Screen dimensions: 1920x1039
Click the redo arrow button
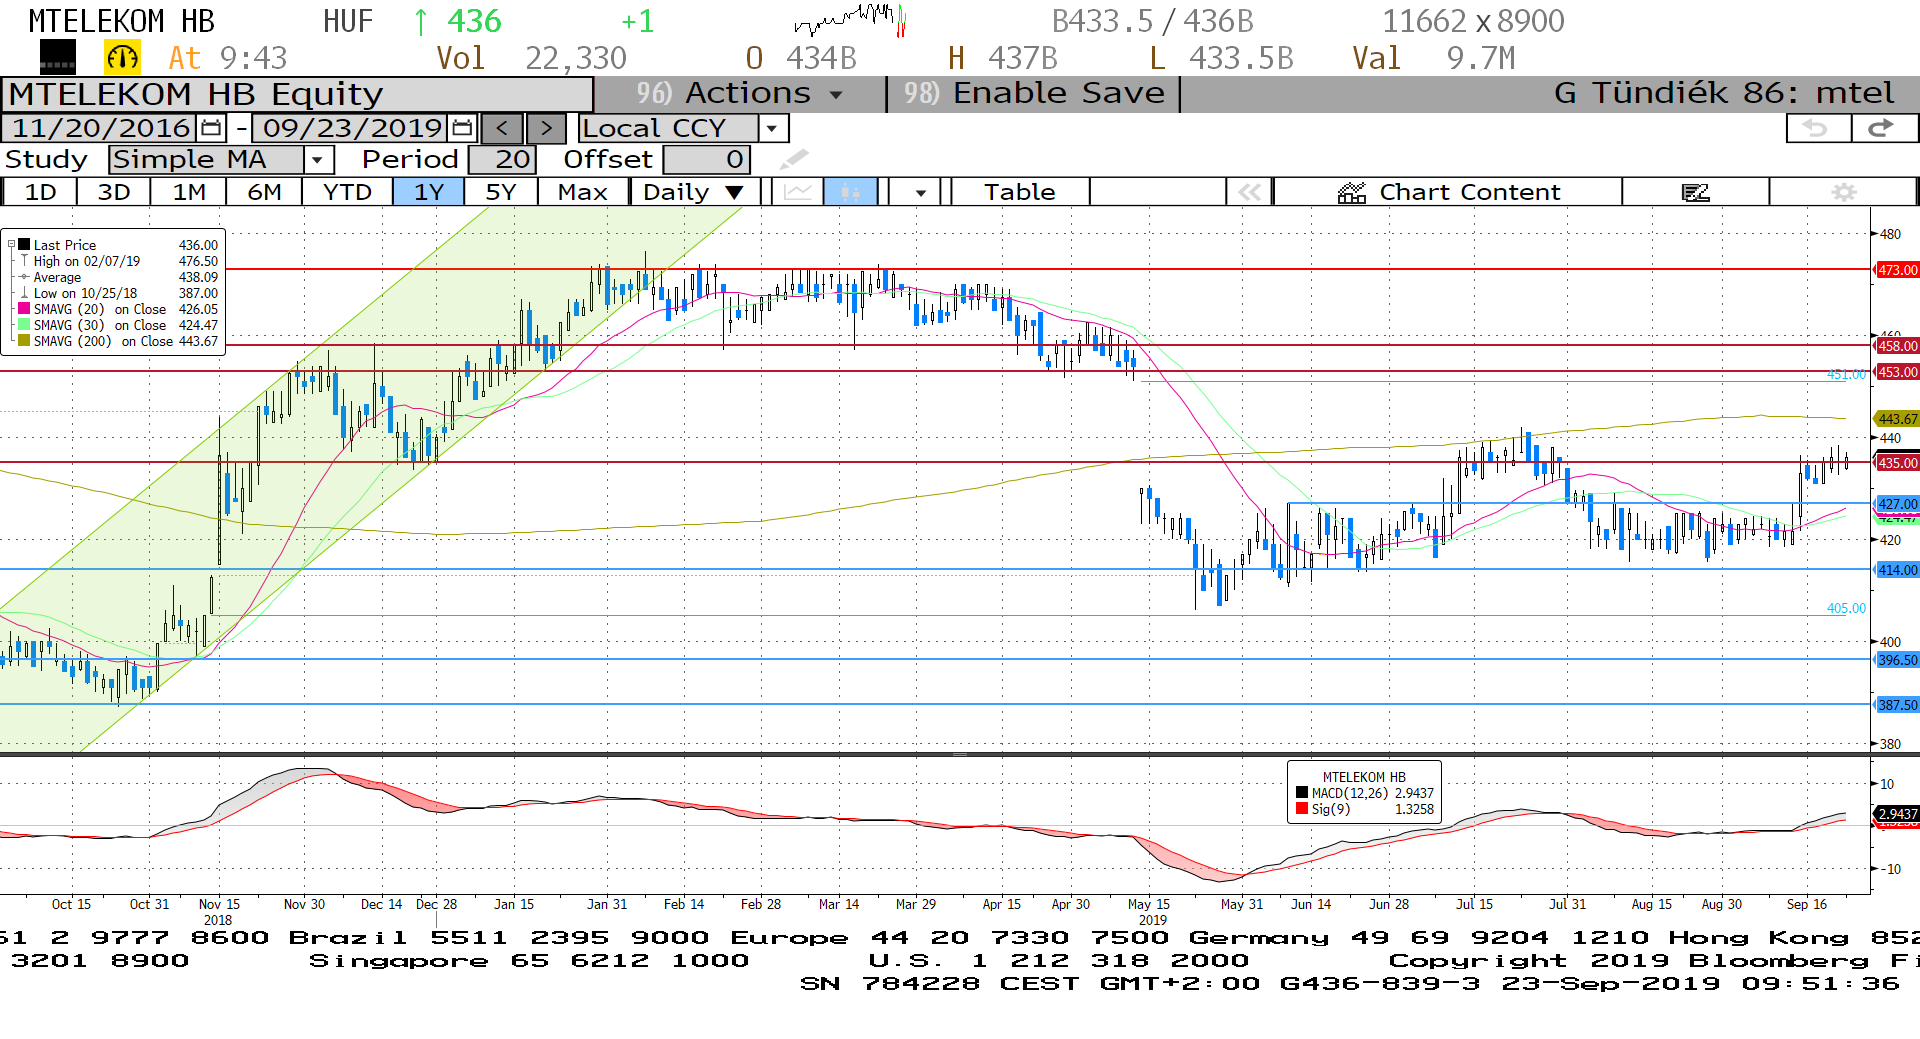click(1884, 128)
